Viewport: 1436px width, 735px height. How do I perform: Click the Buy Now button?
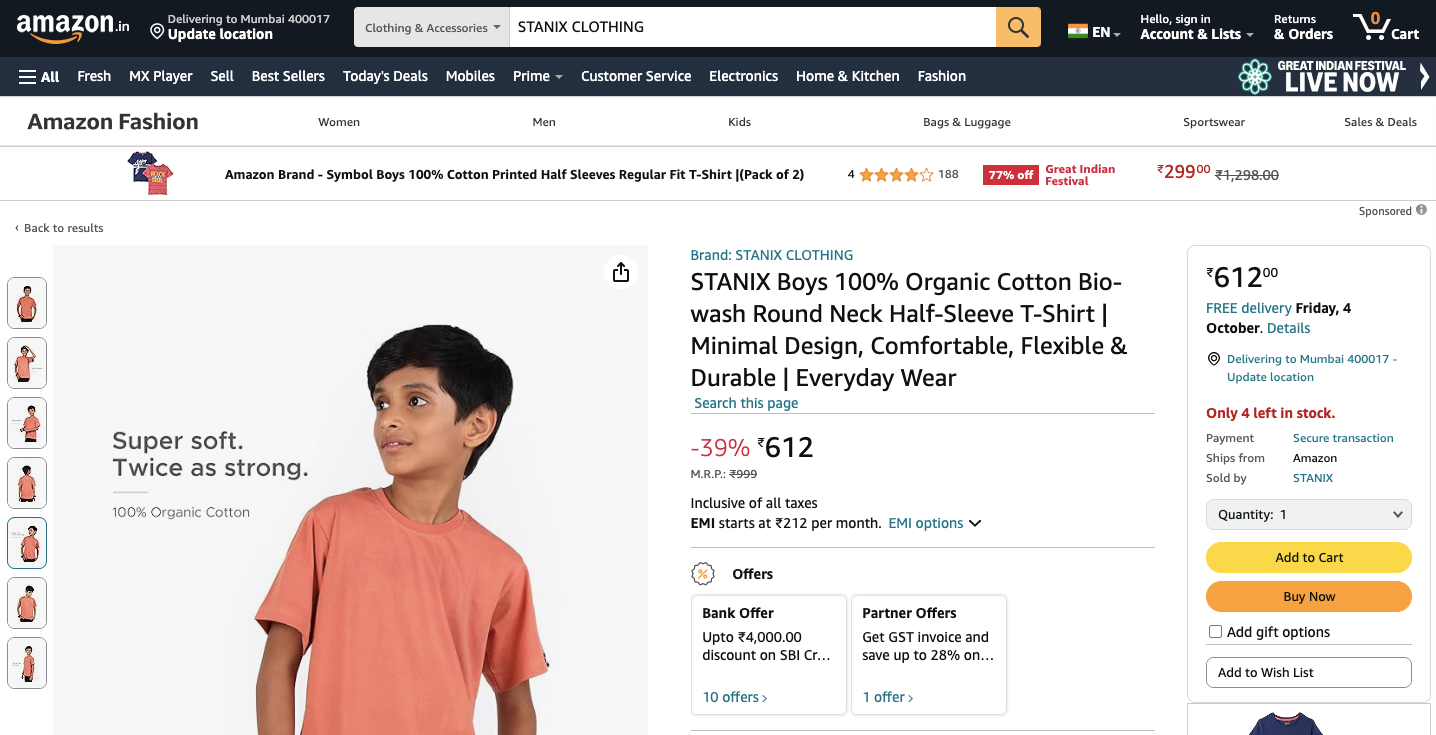click(1308, 597)
